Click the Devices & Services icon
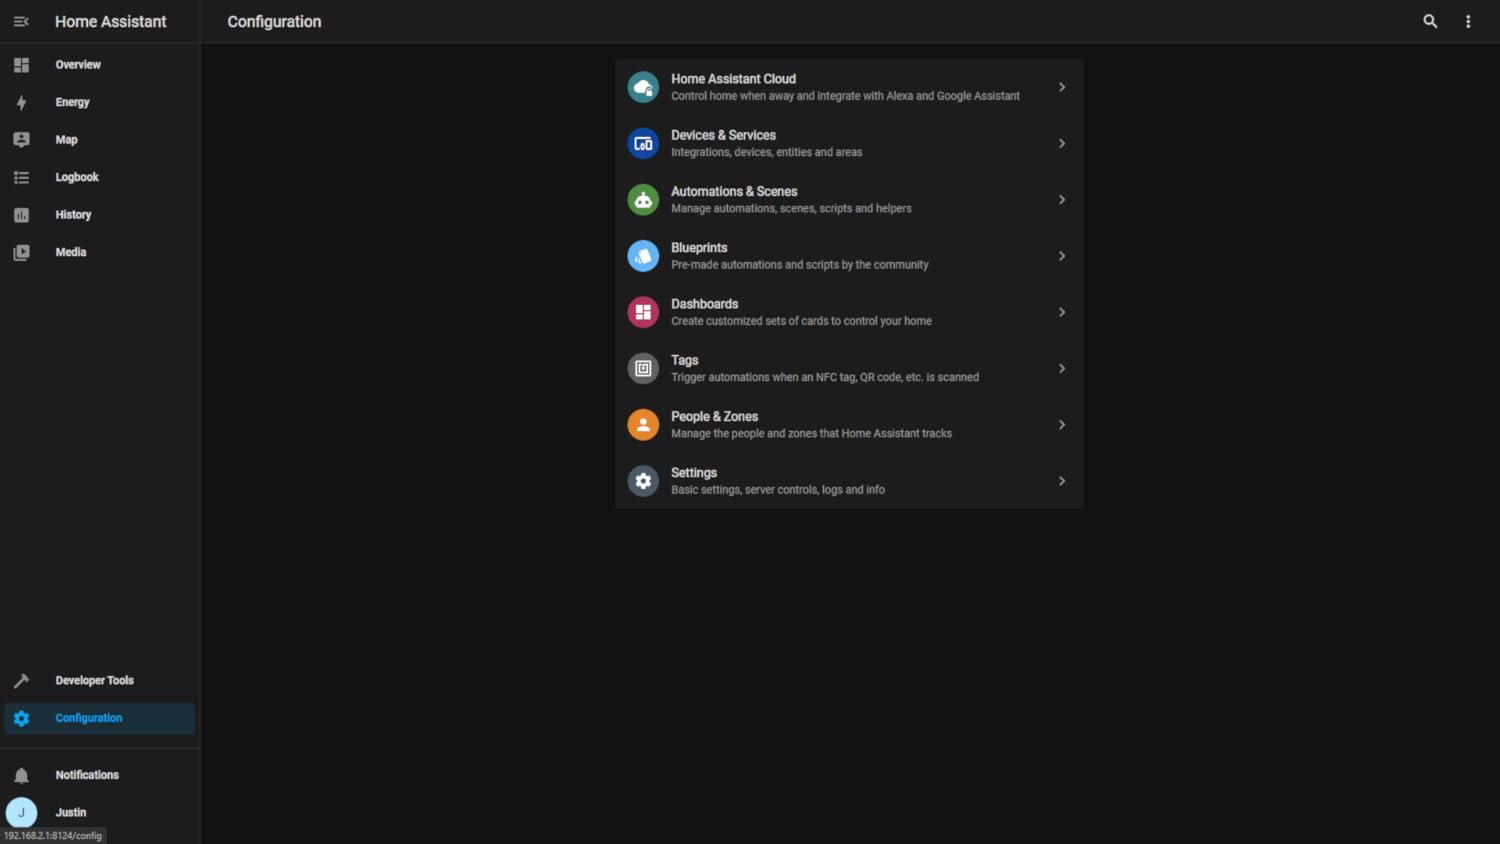The width and height of the screenshot is (1500, 844). (643, 143)
